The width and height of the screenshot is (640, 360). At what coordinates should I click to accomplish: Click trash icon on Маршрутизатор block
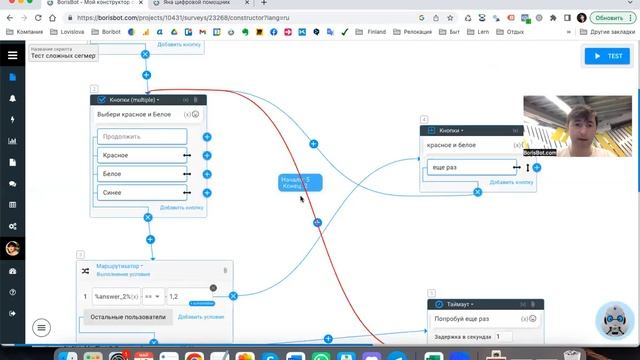(x=225, y=270)
